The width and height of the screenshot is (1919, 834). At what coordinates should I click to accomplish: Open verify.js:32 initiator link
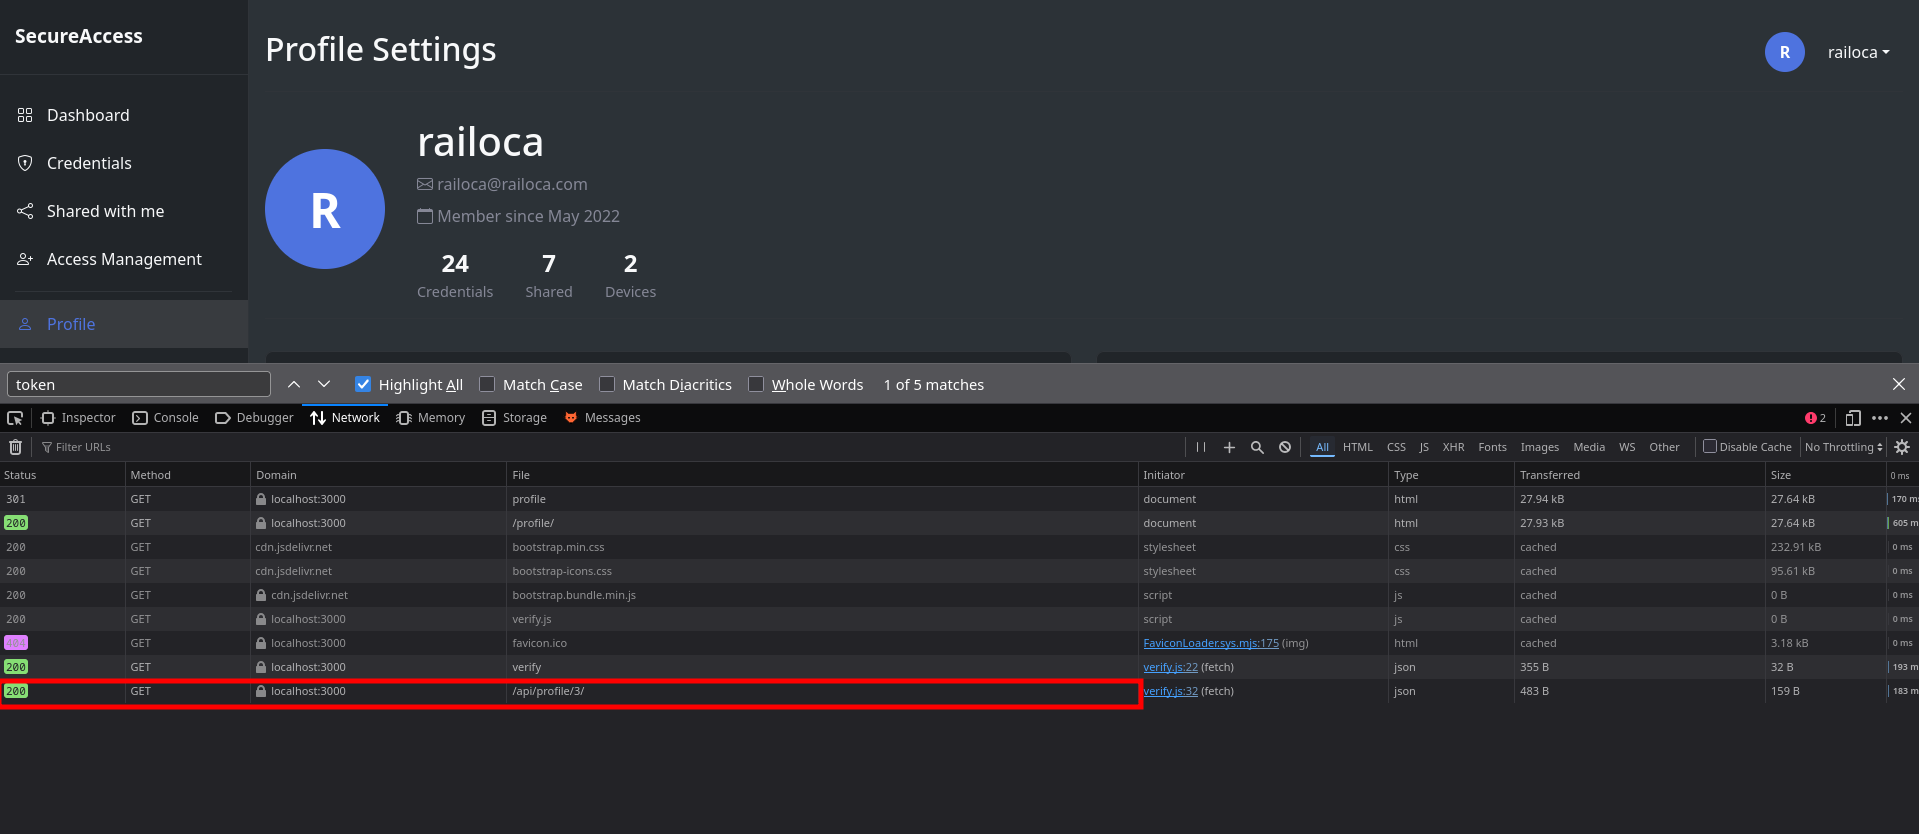[x=1170, y=691]
